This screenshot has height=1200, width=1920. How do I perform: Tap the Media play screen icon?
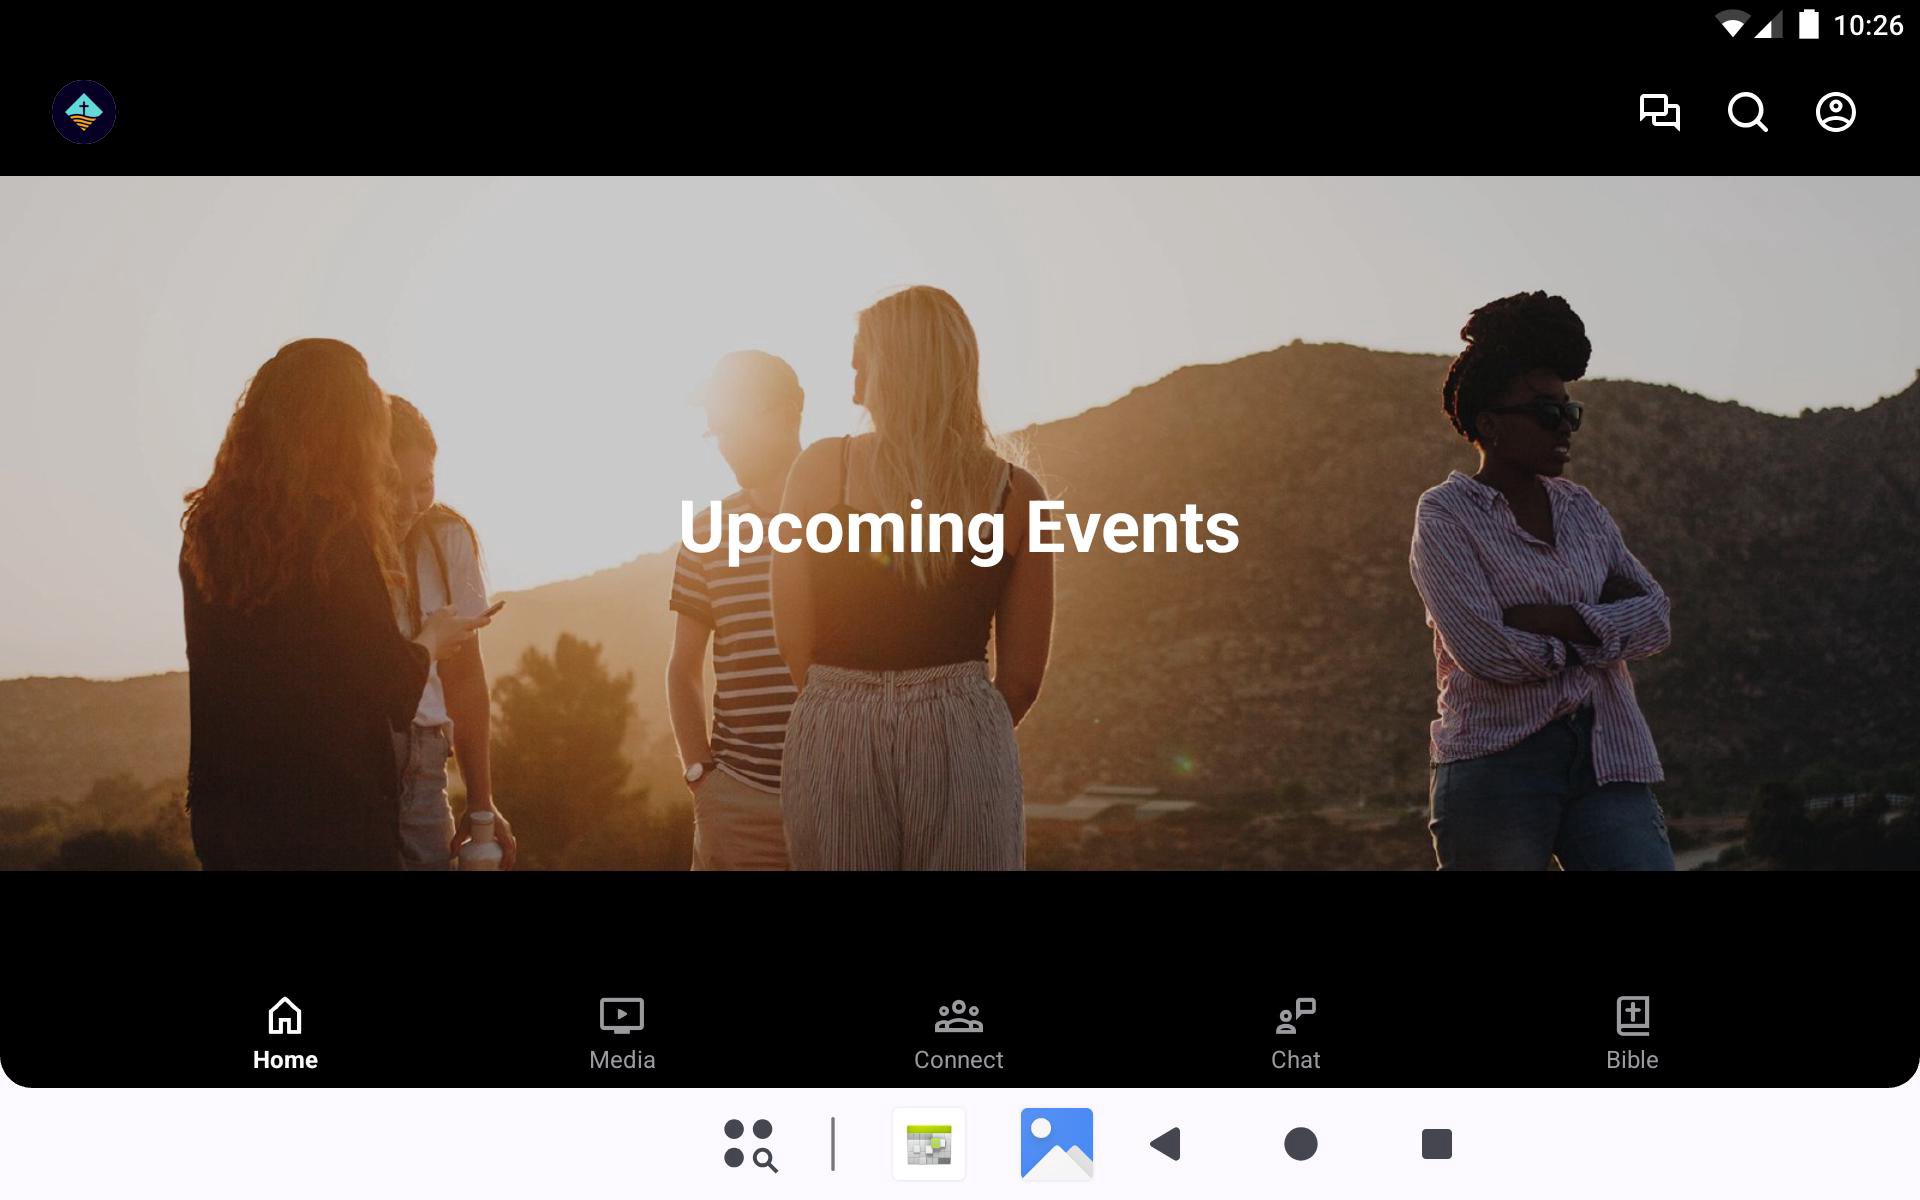(x=621, y=1016)
